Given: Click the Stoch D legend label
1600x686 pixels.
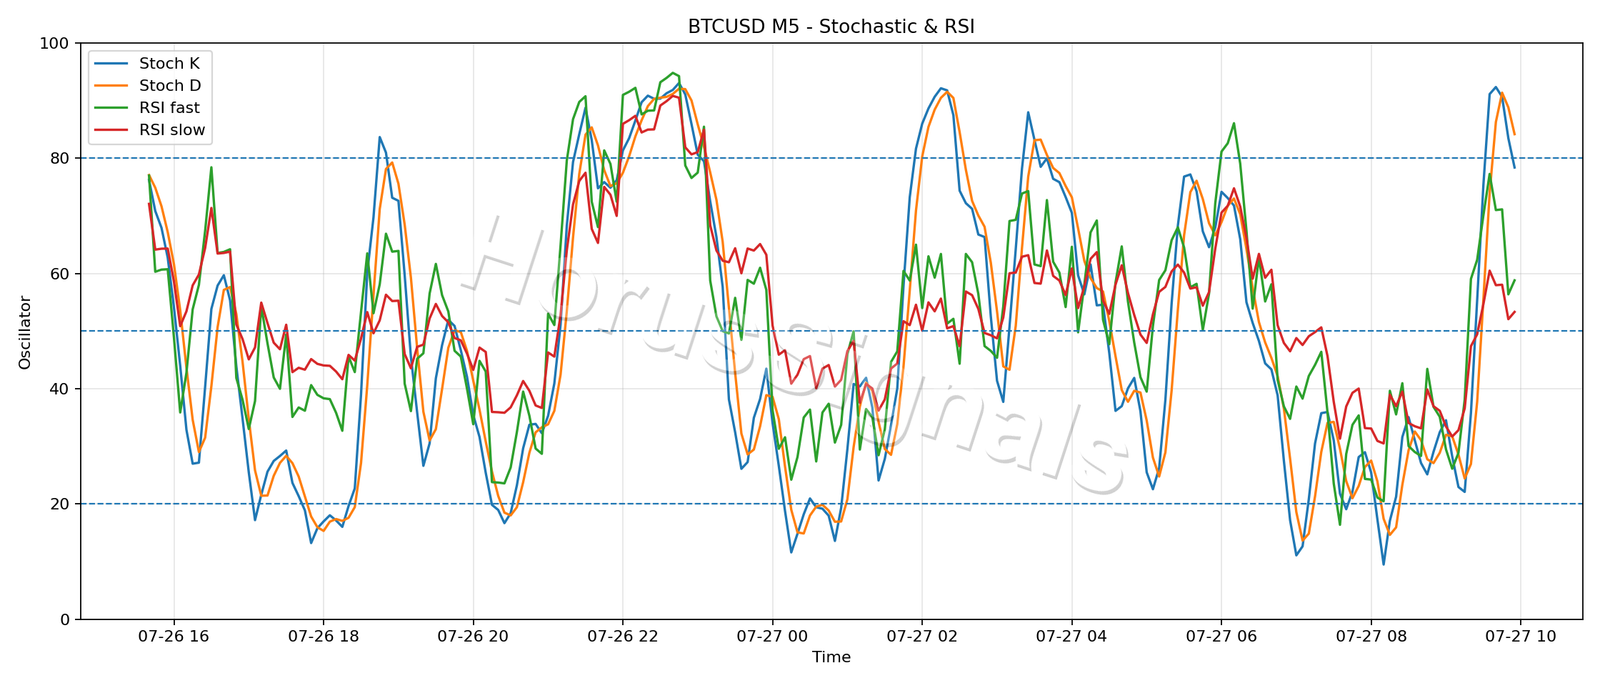Looking at the screenshot, I should tap(170, 86).
